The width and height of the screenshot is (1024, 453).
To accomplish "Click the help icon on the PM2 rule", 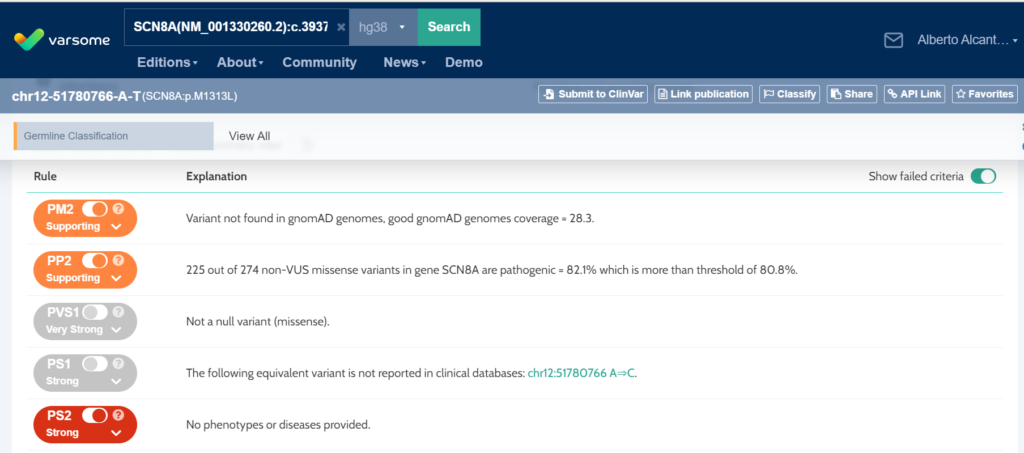I will 118,209.
